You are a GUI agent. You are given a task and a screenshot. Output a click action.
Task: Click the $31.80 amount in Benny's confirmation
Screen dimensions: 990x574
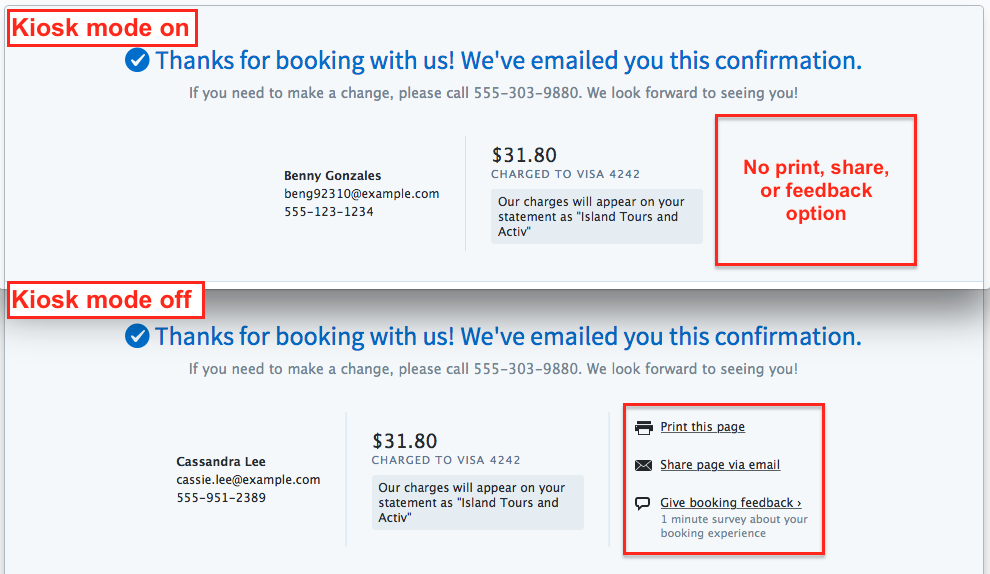click(x=524, y=155)
